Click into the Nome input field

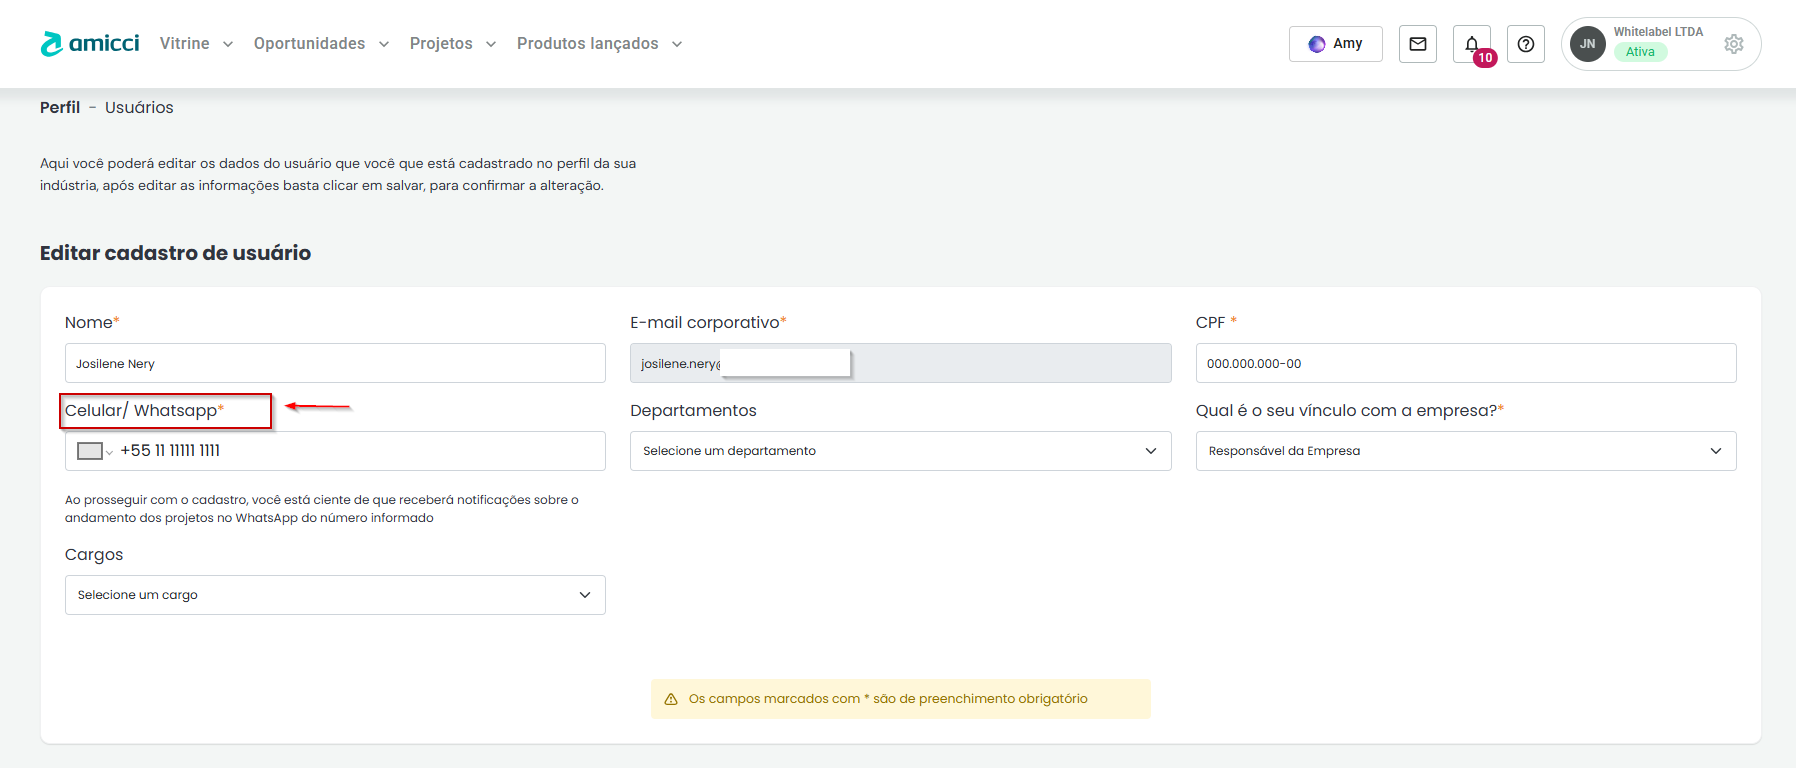(x=335, y=363)
